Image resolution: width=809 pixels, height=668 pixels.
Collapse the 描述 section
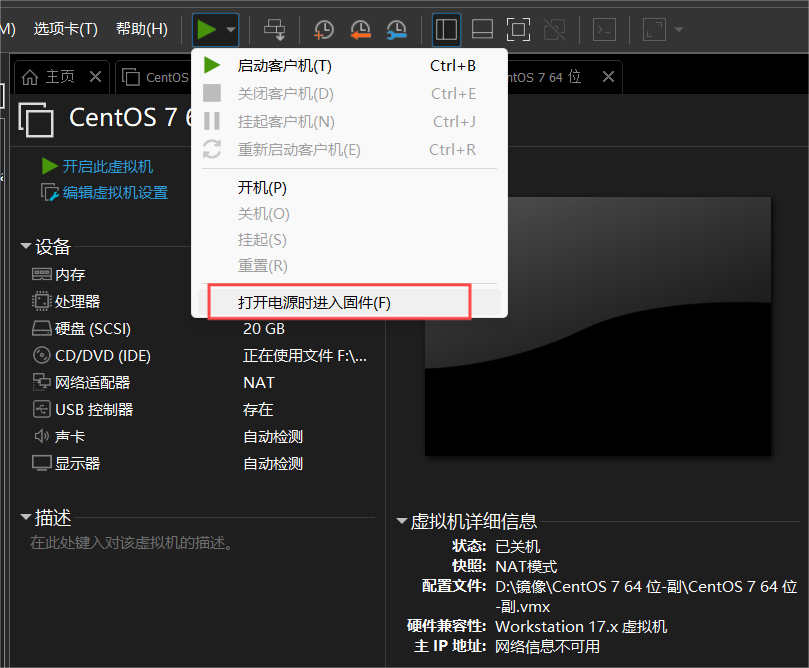point(26,516)
